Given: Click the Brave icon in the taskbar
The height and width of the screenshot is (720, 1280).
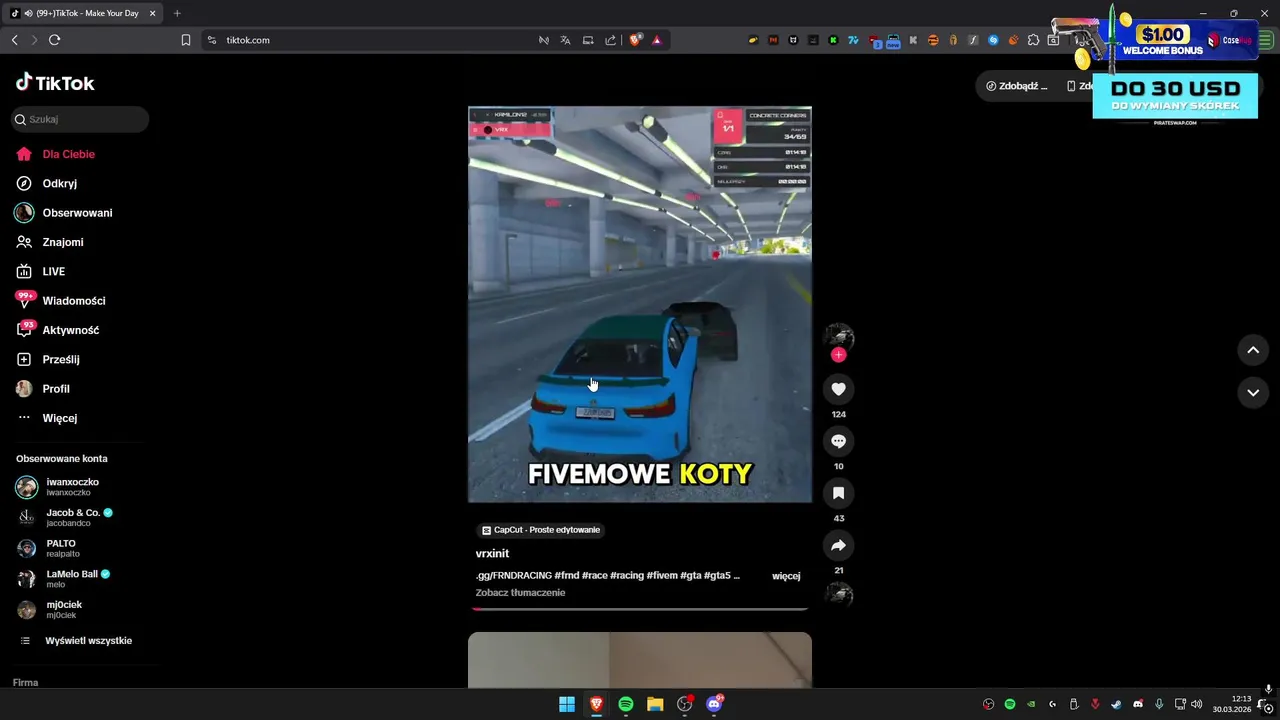Looking at the screenshot, I should 596,704.
